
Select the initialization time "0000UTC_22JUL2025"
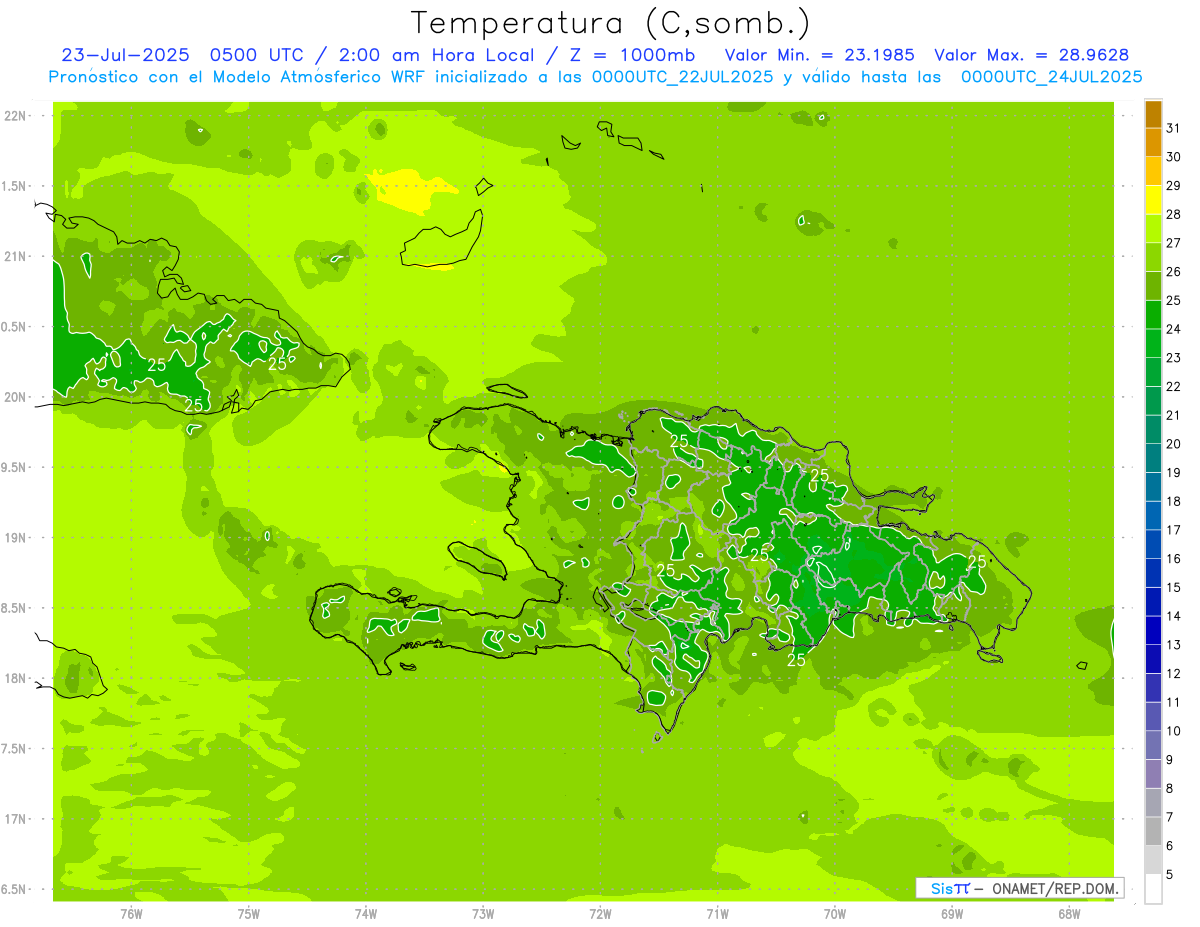tap(683, 77)
